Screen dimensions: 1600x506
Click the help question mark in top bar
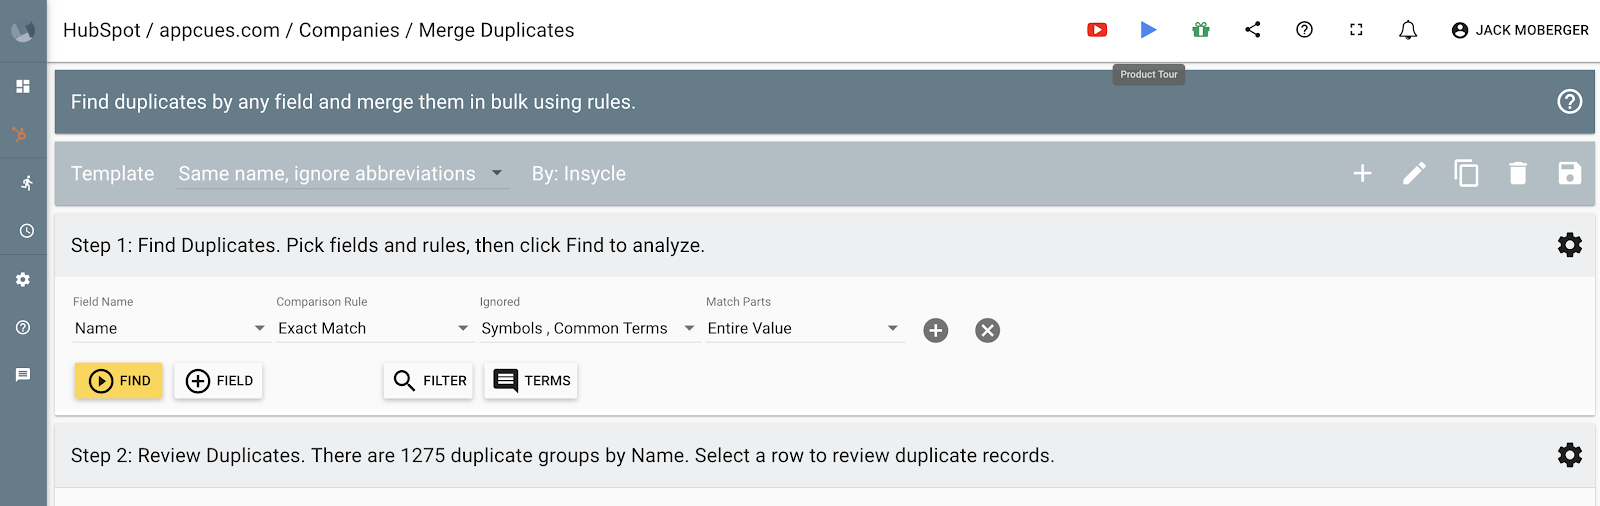1304,30
